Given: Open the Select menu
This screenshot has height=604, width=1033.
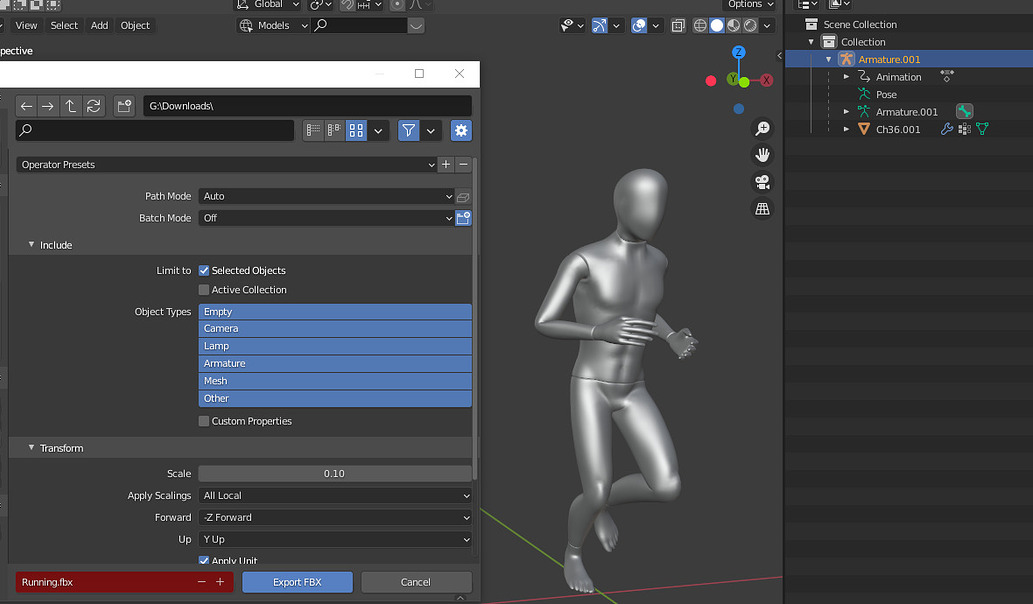Looking at the screenshot, I should 64,26.
